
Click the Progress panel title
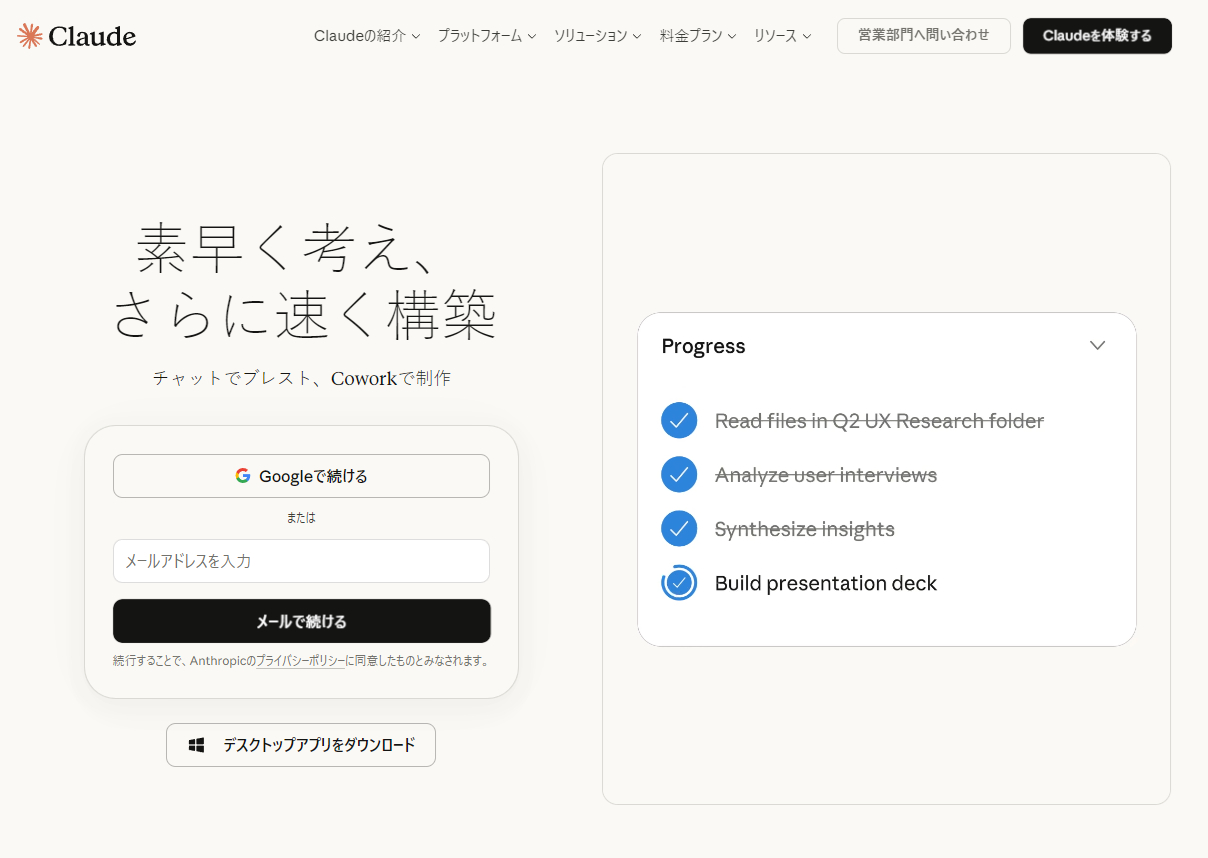703,346
